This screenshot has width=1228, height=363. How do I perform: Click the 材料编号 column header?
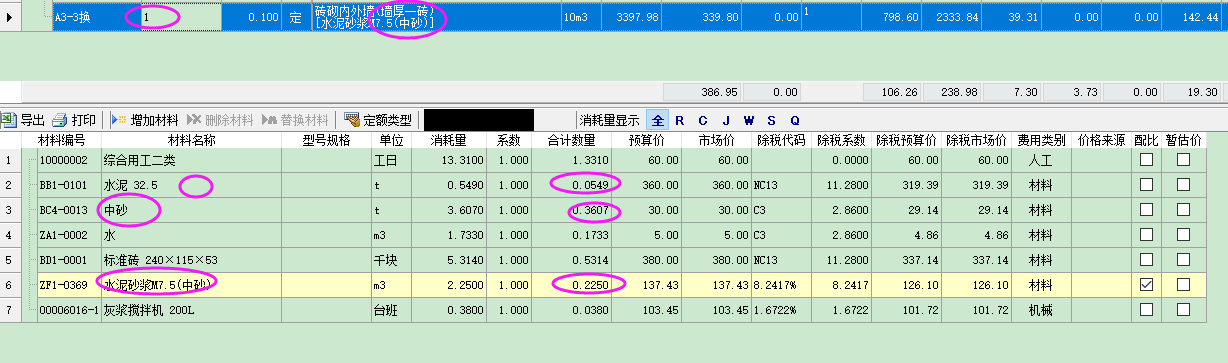pyautogui.click(x=62, y=140)
